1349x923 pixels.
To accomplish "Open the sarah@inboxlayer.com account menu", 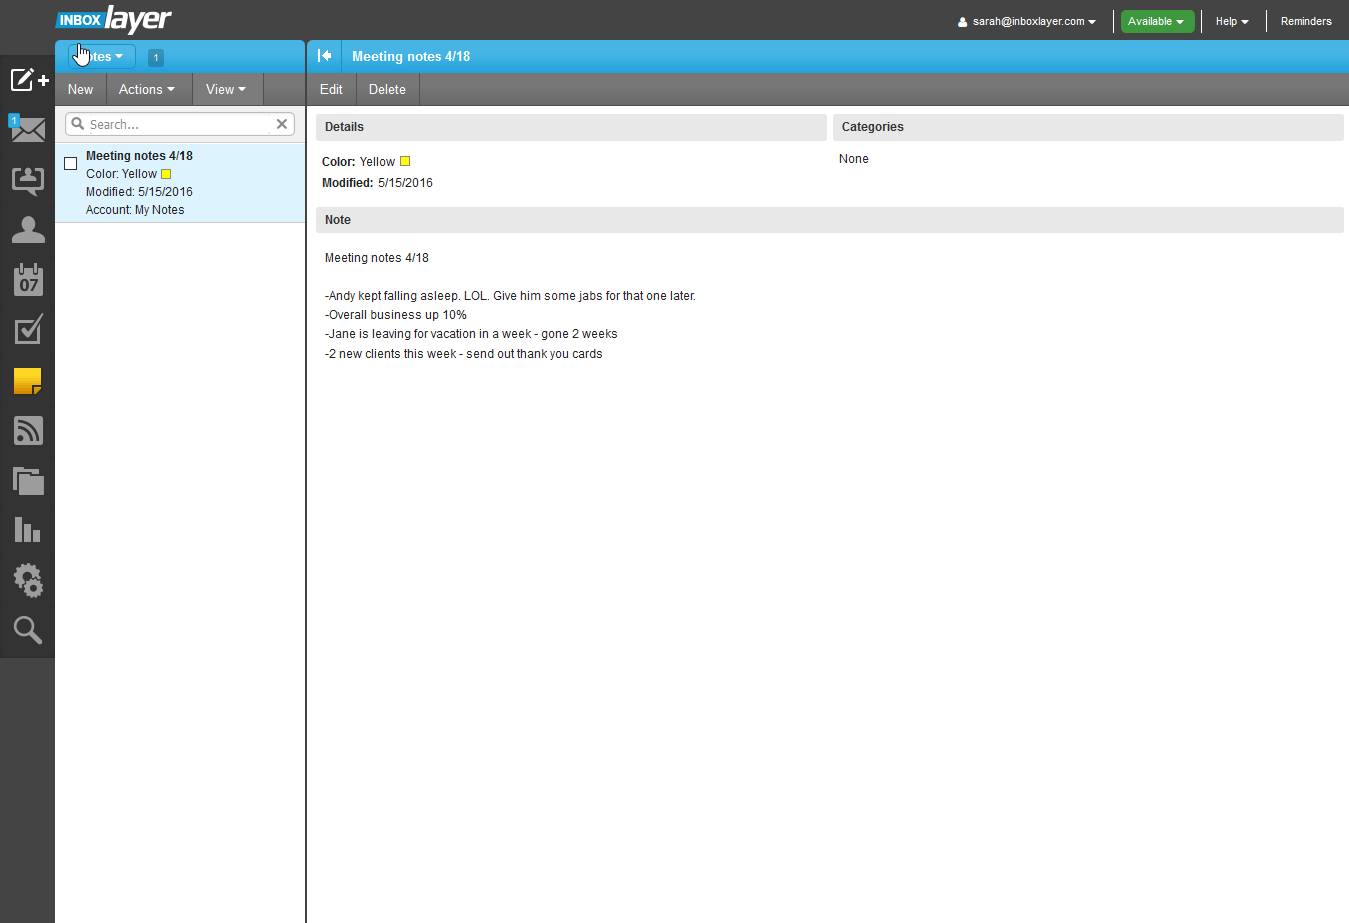I will tap(1026, 21).
